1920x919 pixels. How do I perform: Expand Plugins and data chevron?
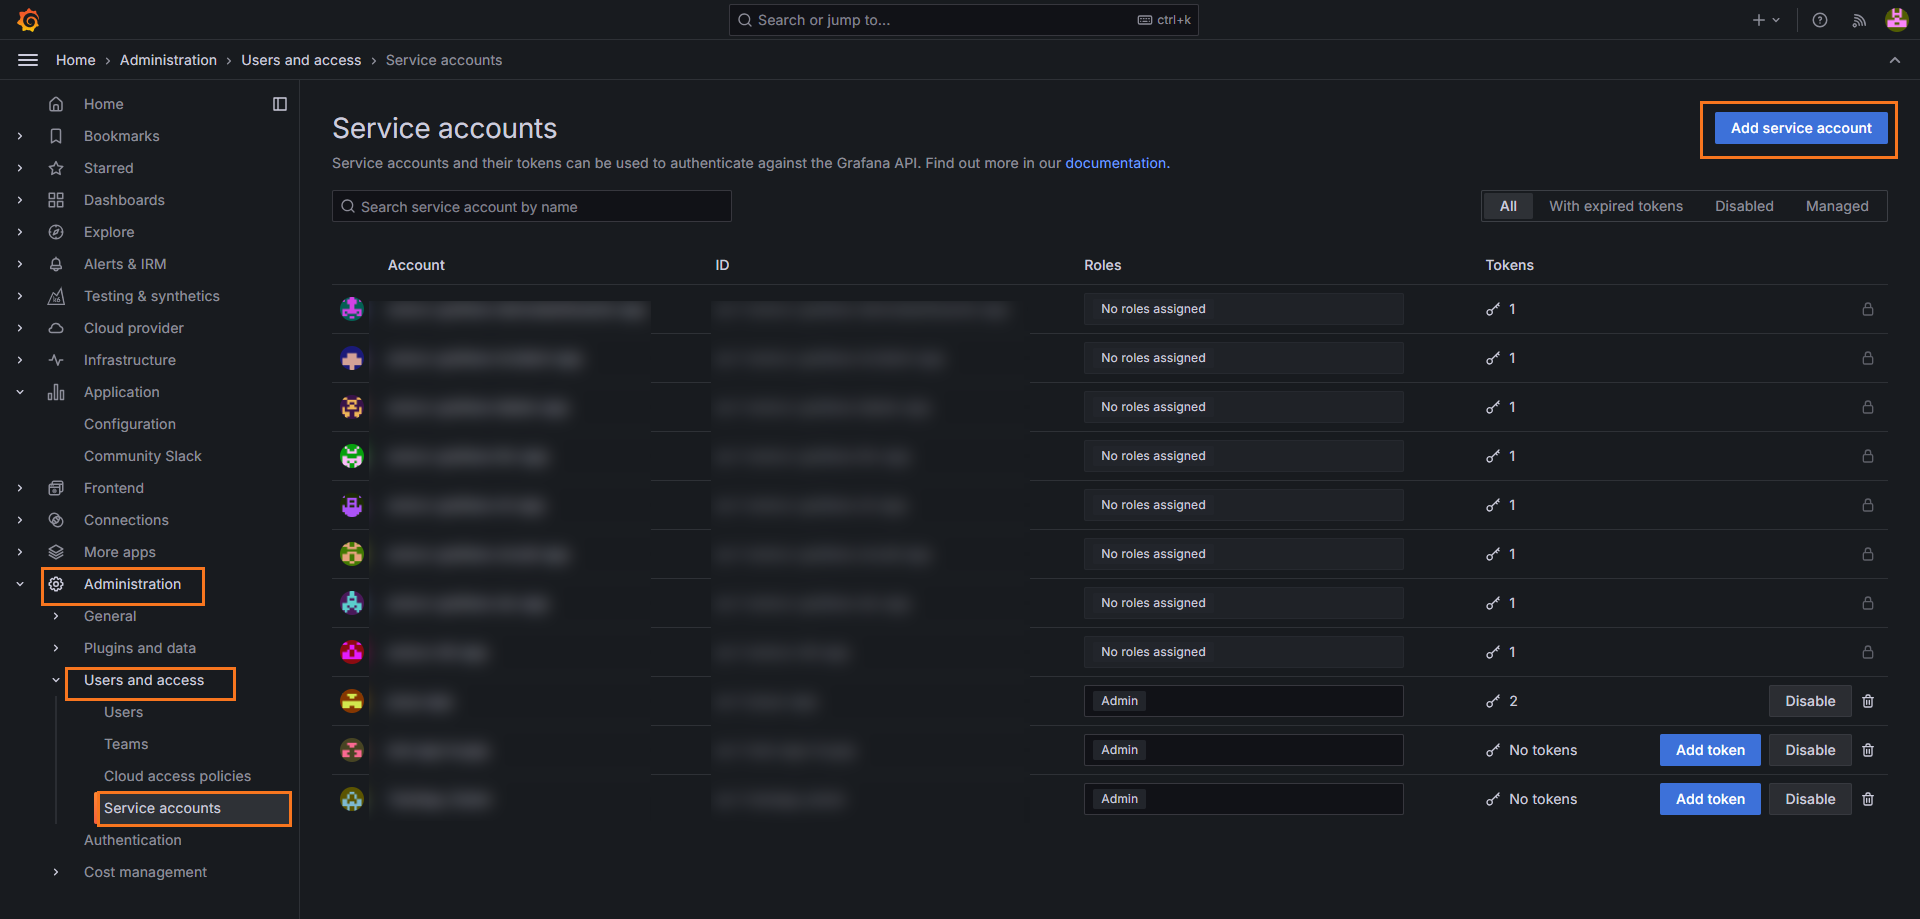(56, 648)
